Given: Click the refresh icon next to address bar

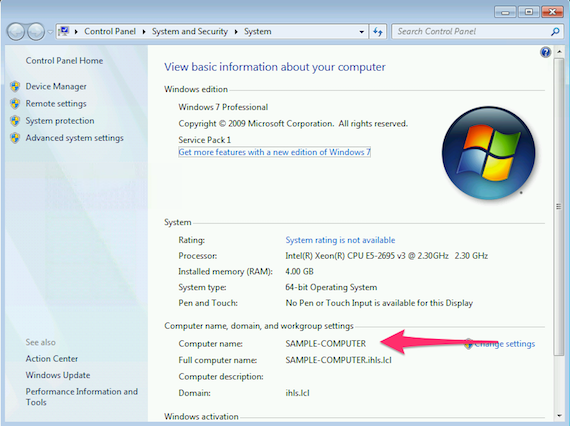Looking at the screenshot, I should click(378, 32).
